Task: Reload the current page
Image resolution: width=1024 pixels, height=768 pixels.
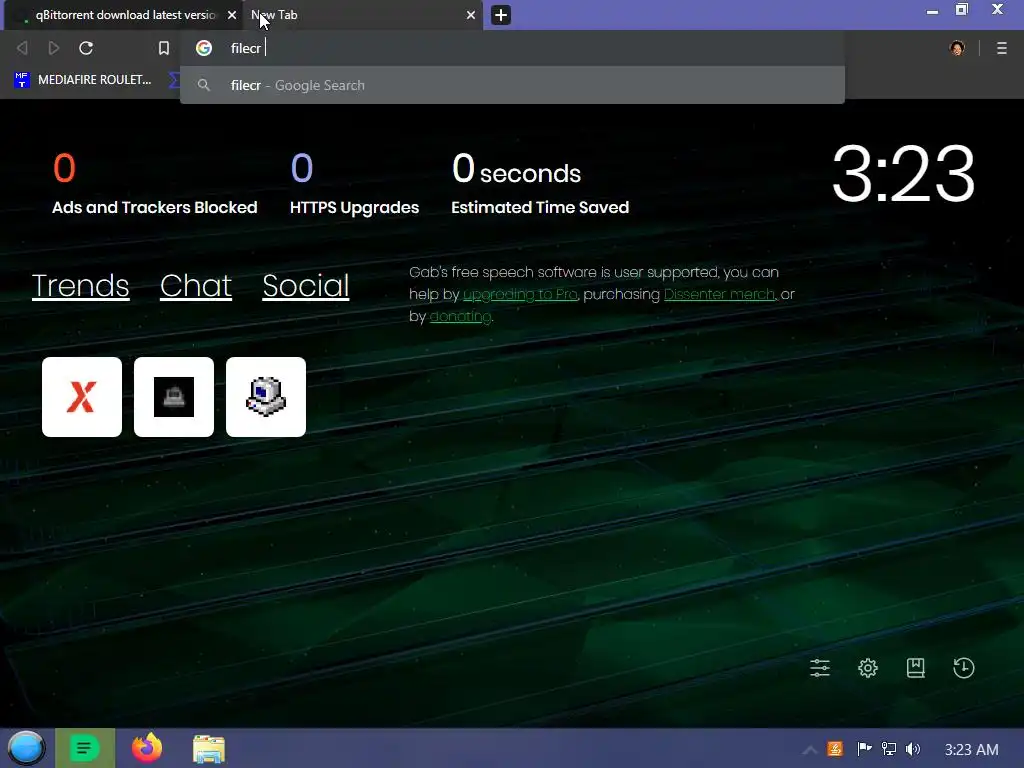Action: coord(86,48)
